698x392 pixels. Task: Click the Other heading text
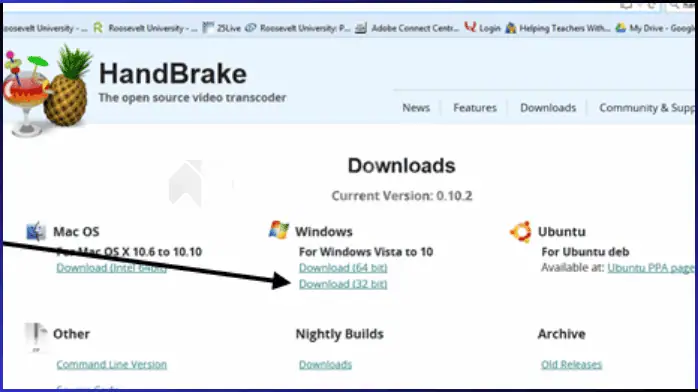tap(71, 334)
